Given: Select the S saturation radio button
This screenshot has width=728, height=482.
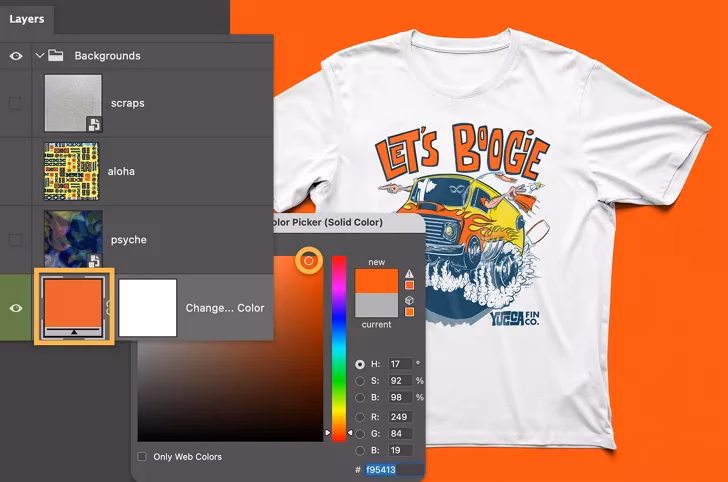Looking at the screenshot, I should pos(361,381).
